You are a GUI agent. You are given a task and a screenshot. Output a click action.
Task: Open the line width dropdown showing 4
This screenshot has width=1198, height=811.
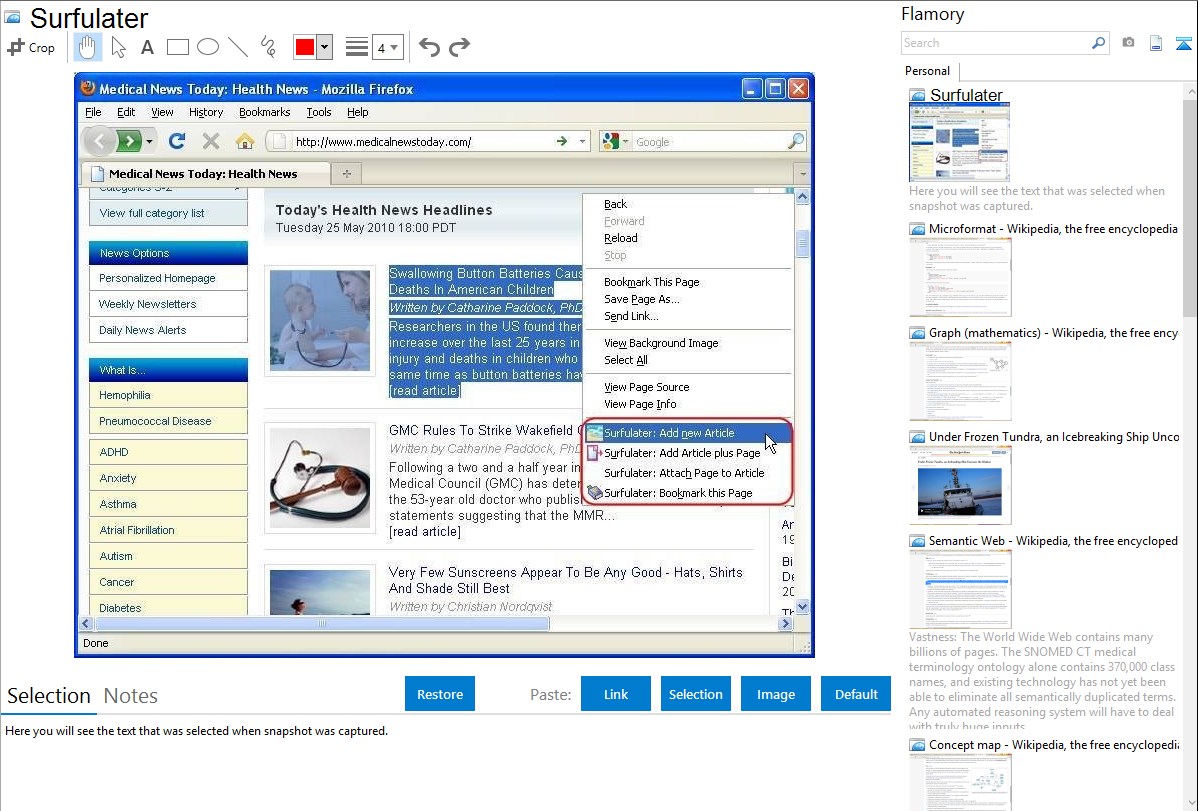(387, 48)
